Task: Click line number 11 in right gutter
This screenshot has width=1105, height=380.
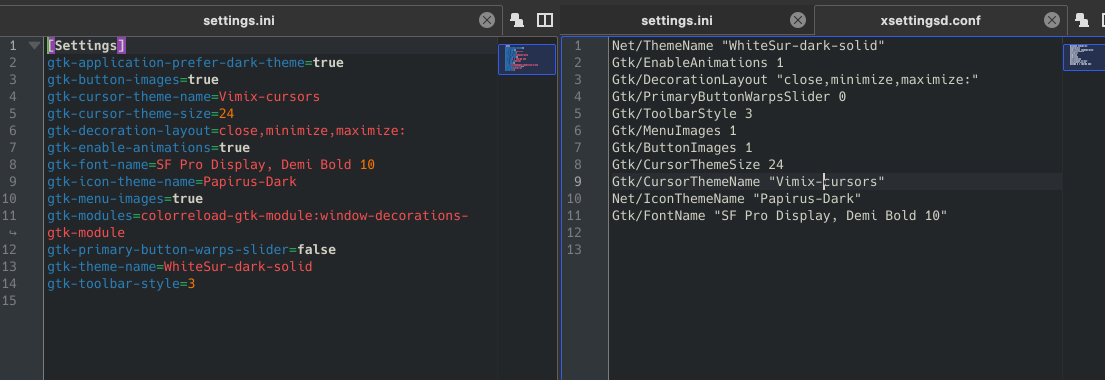Action: tap(574, 215)
